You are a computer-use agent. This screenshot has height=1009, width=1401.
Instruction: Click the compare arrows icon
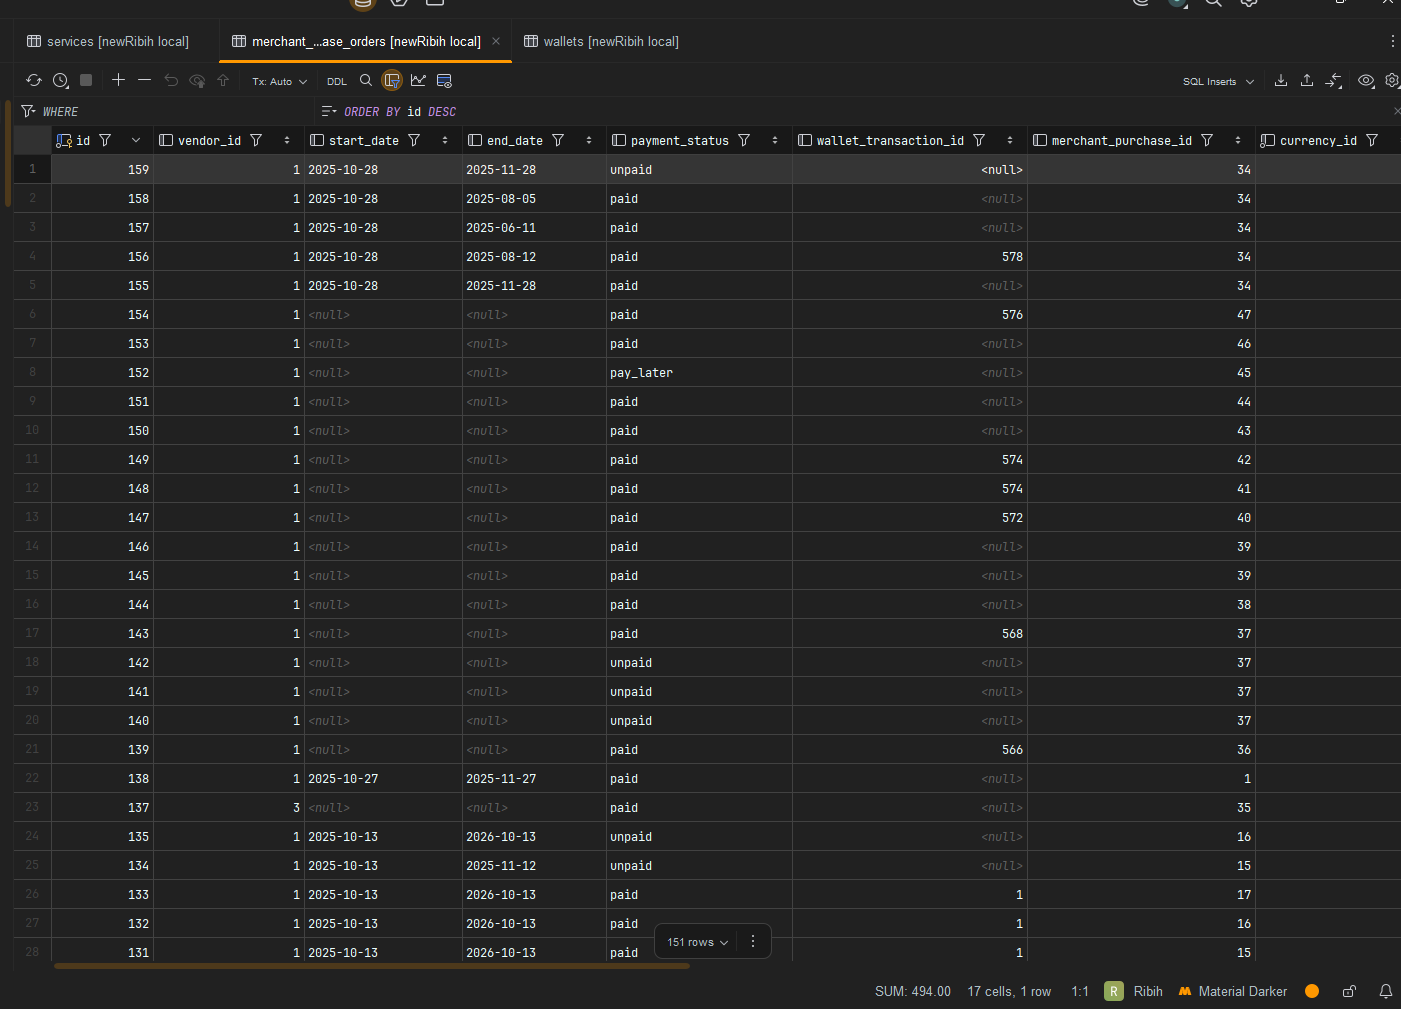point(1334,81)
